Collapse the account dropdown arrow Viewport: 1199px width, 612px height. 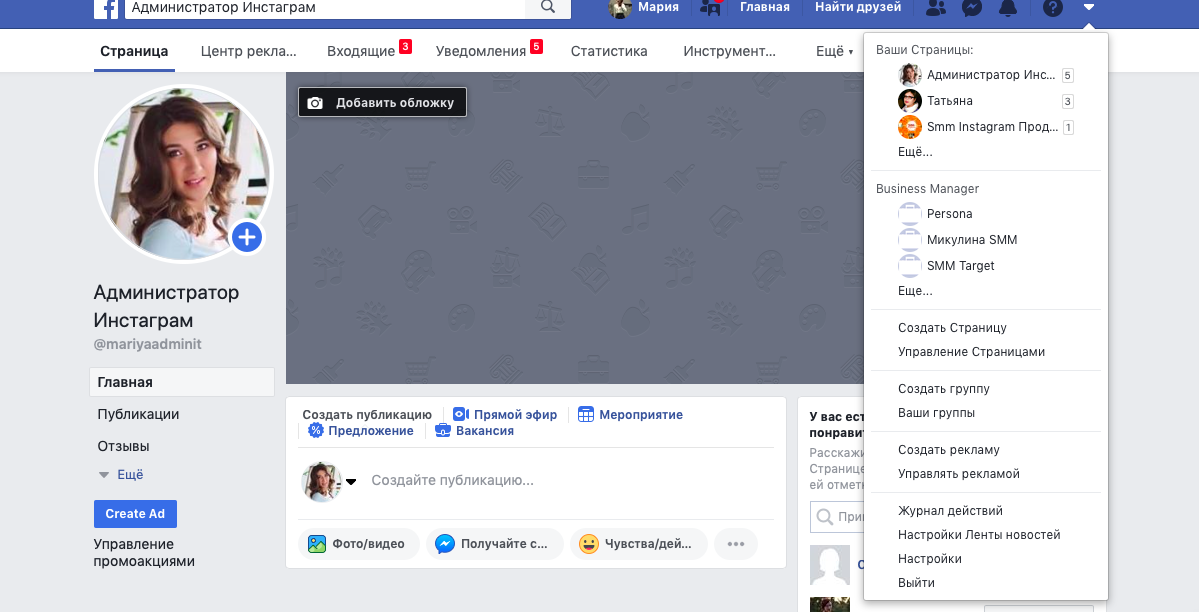tap(1090, 8)
